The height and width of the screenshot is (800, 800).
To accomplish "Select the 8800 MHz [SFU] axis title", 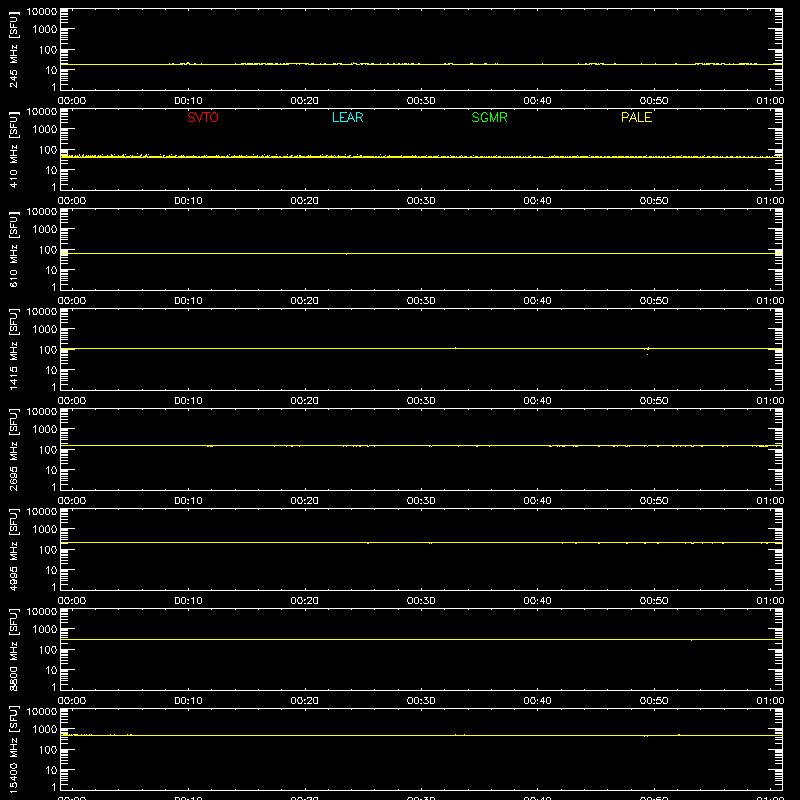I will pyautogui.click(x=13, y=649).
